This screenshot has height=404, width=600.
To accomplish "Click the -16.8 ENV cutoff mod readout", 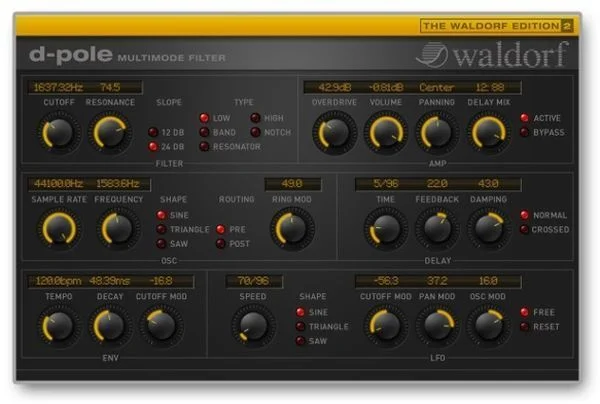I will [x=161, y=281].
